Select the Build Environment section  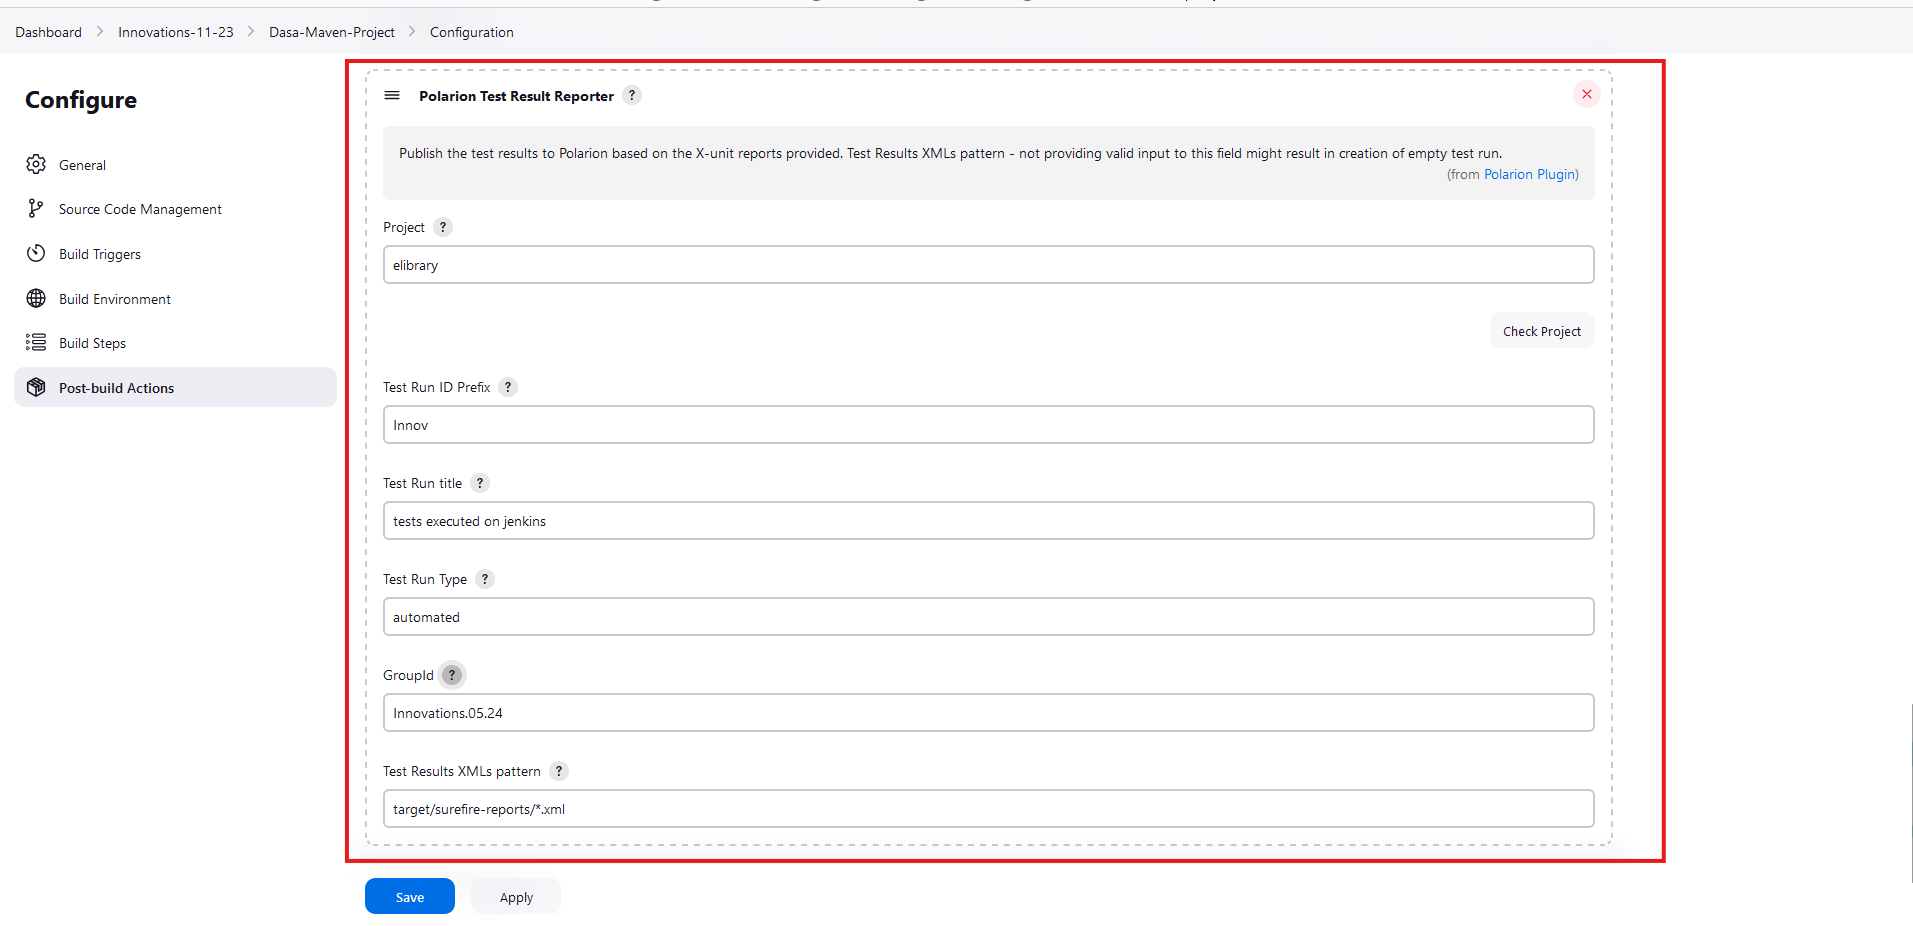point(114,298)
